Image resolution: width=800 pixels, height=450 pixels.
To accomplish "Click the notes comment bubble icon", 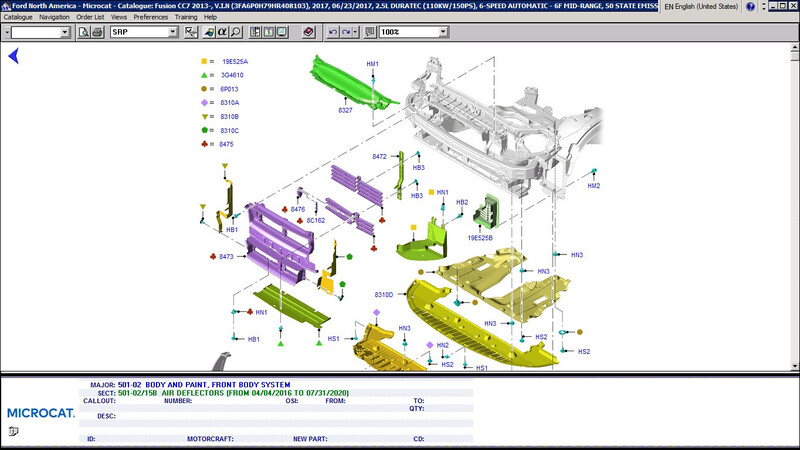I will tap(370, 32).
